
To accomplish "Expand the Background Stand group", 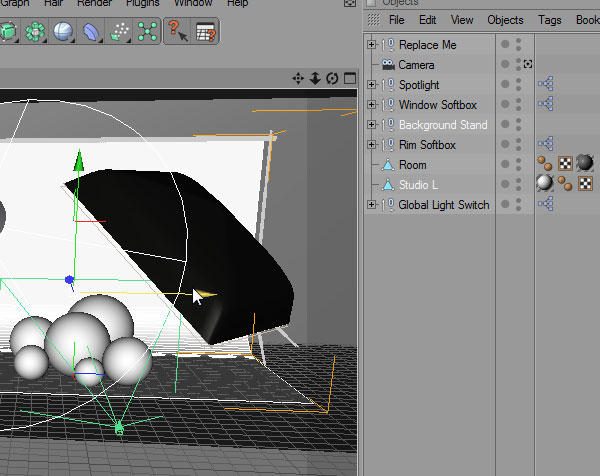I will [x=371, y=124].
